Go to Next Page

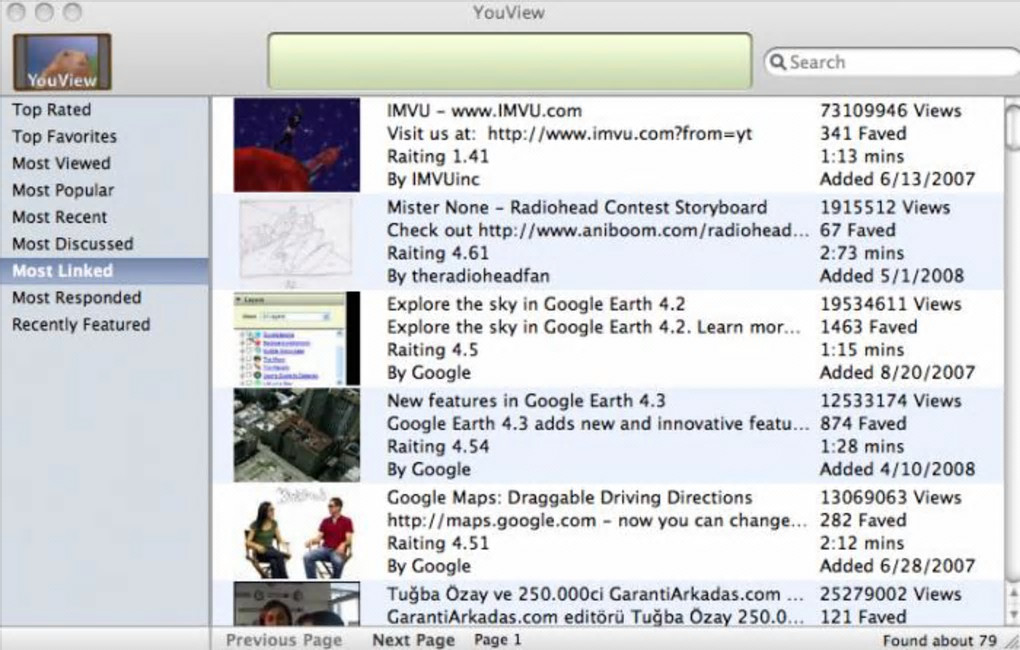pos(414,640)
